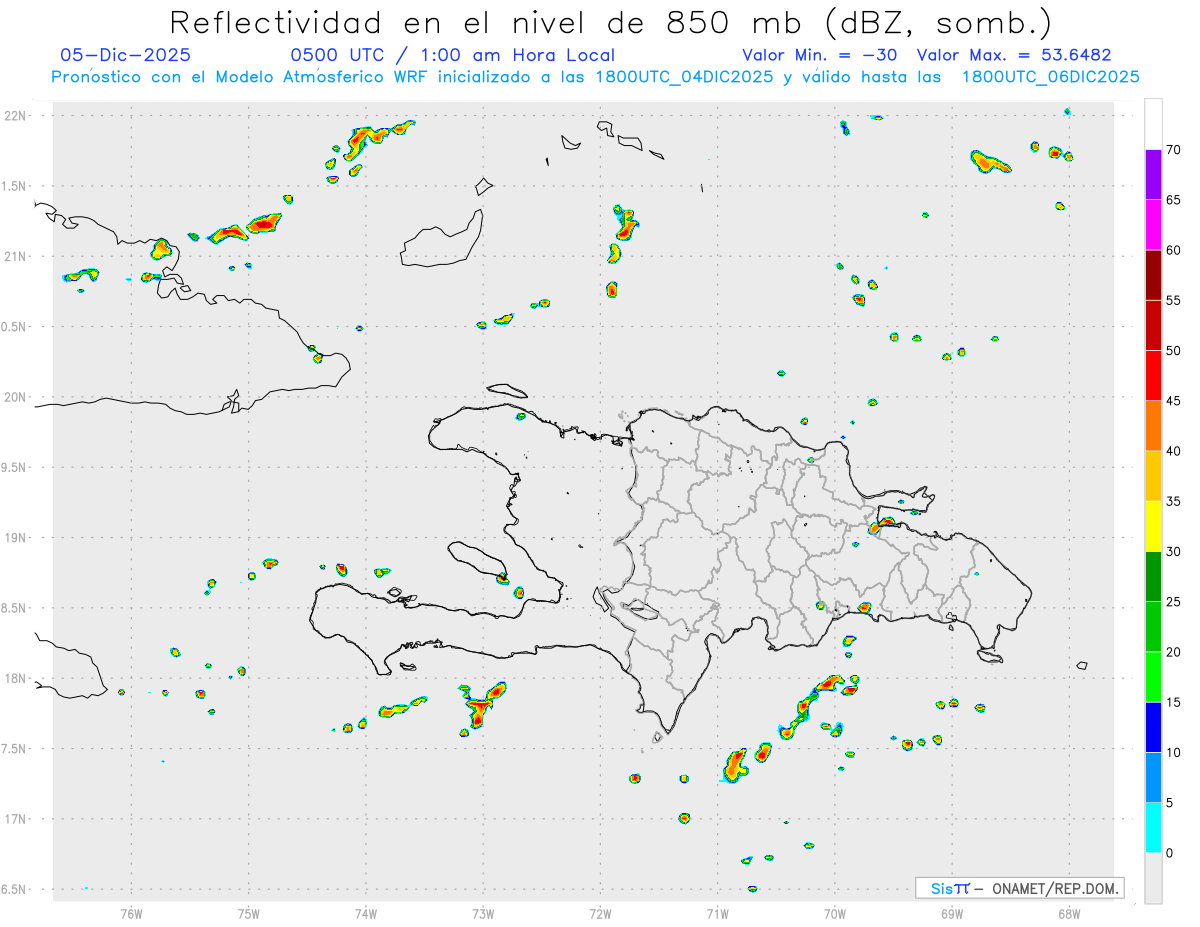Image resolution: width=1200 pixels, height=927 pixels.
Task: Select the '75W' longitude label
Action: click(x=249, y=913)
